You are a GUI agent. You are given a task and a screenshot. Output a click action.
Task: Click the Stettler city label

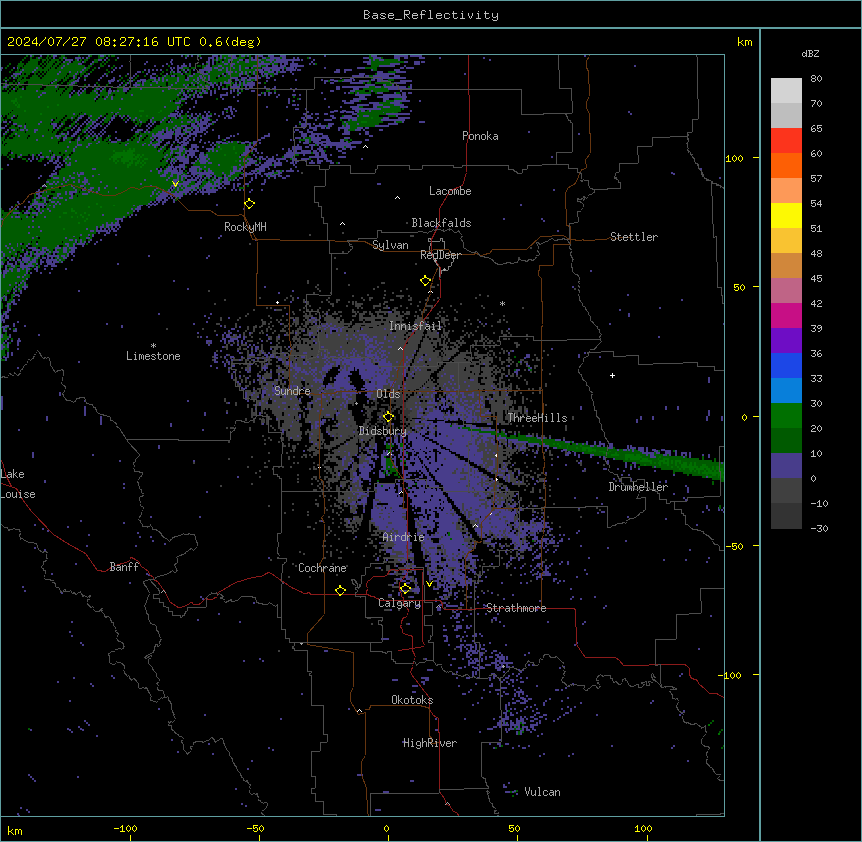point(633,237)
